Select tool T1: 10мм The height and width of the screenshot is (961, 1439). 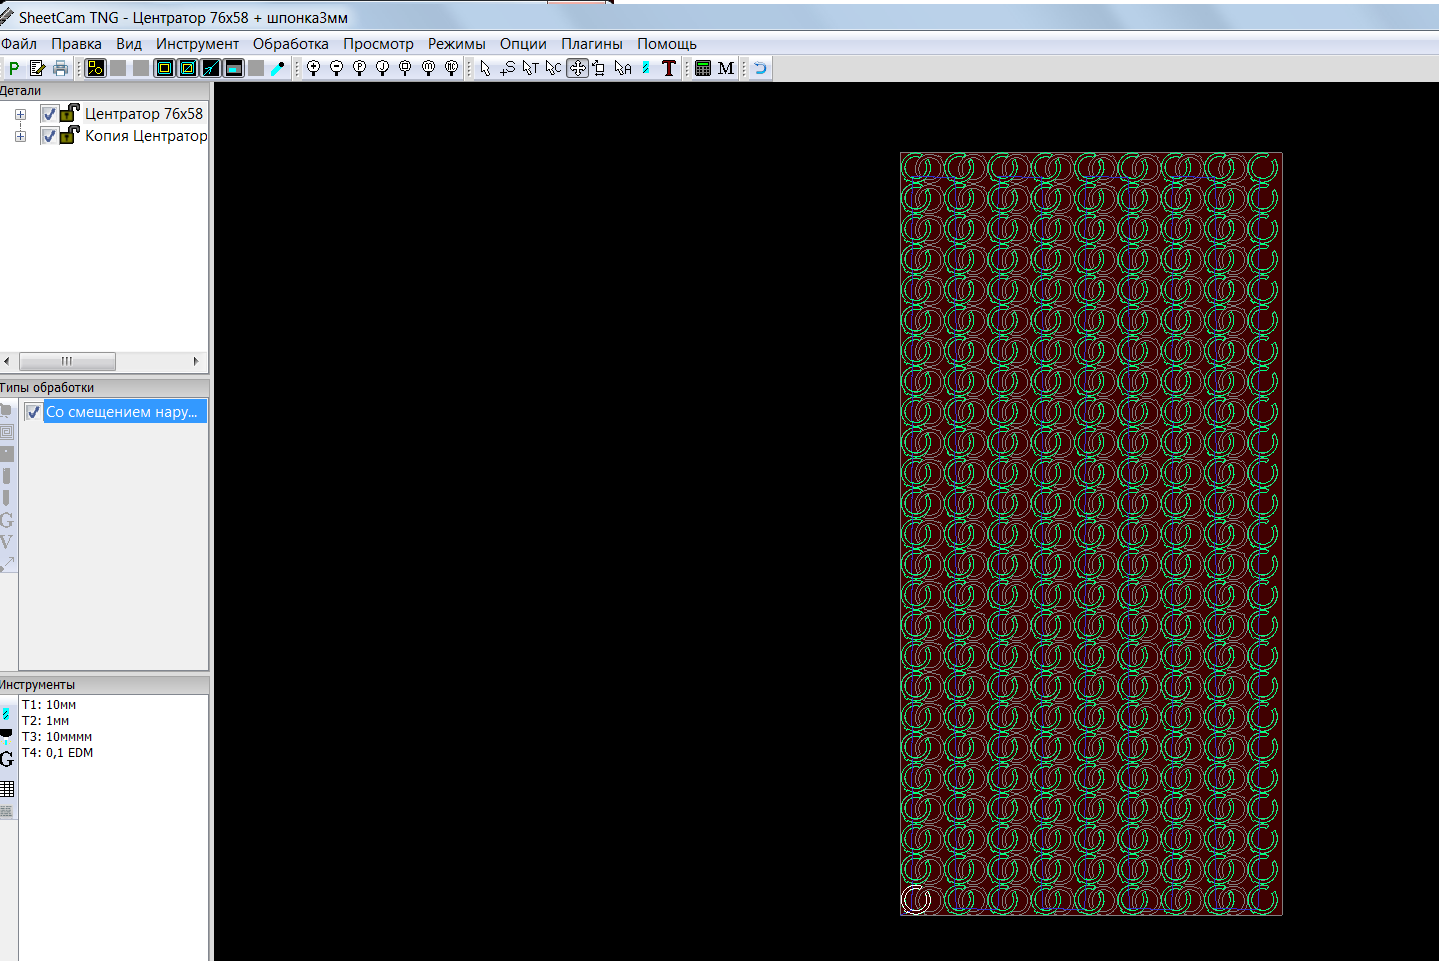click(x=49, y=705)
